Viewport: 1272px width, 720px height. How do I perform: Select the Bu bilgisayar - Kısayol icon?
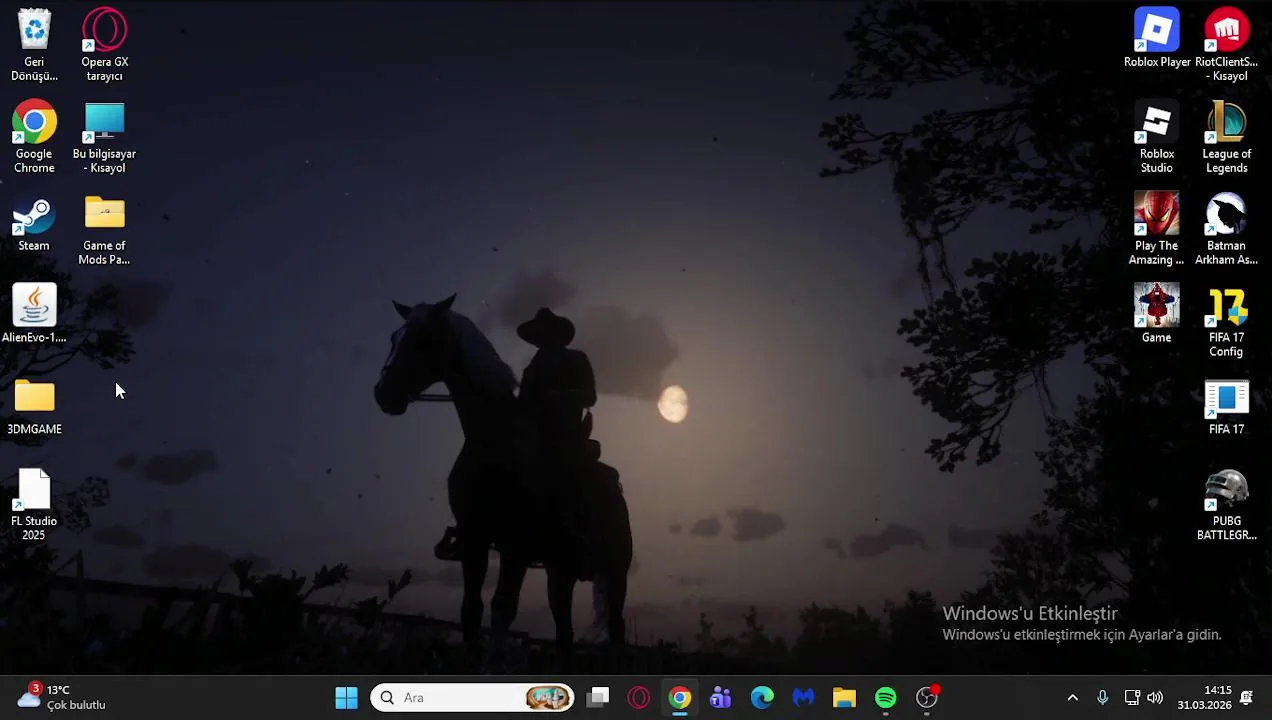pos(104,137)
